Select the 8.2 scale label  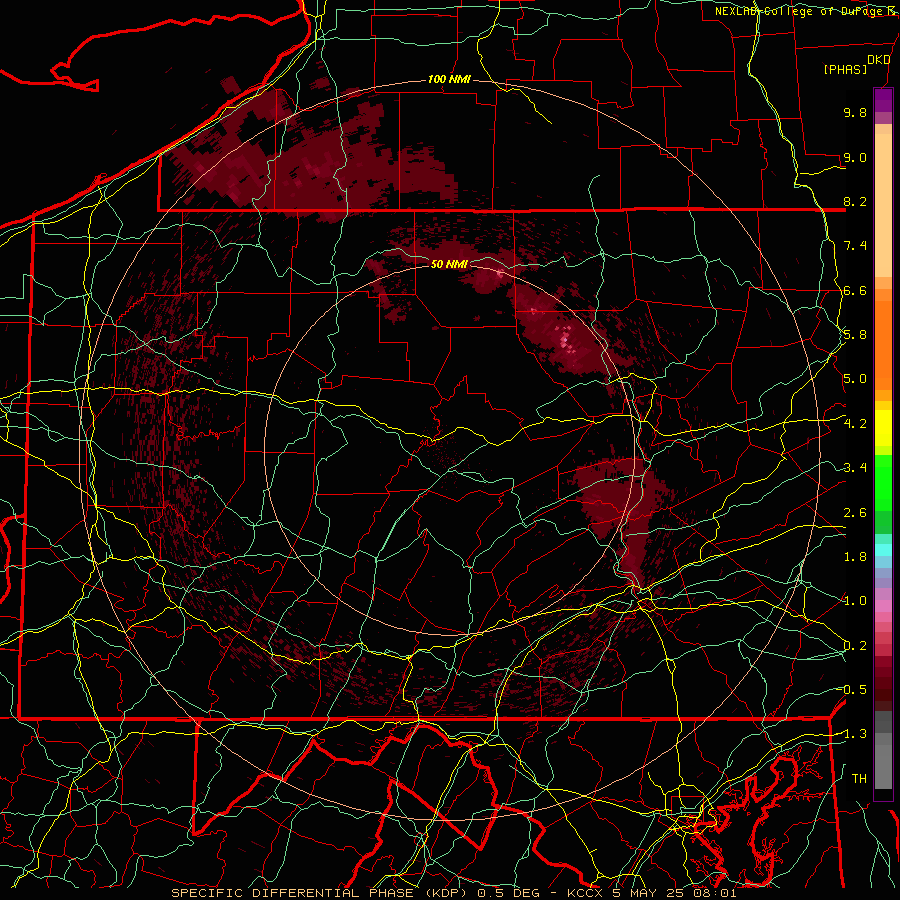855,201
